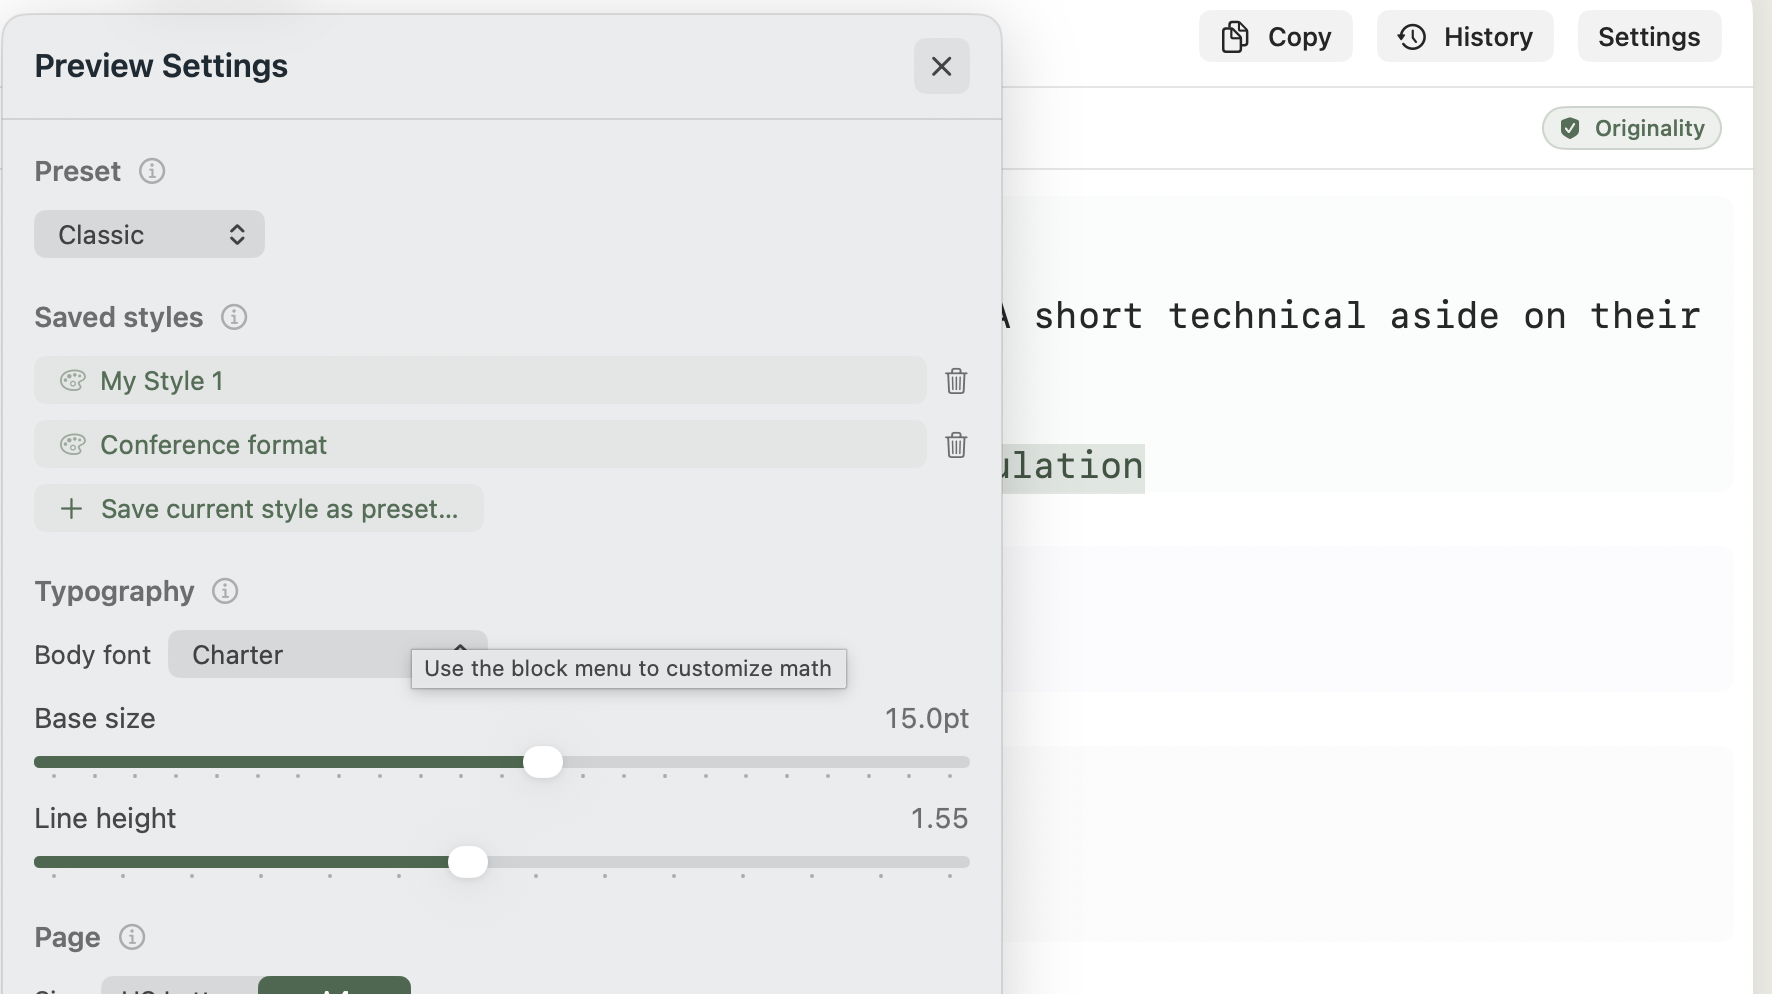1772x994 pixels.
Task: Click Save current style as preset
Action: [x=259, y=508]
